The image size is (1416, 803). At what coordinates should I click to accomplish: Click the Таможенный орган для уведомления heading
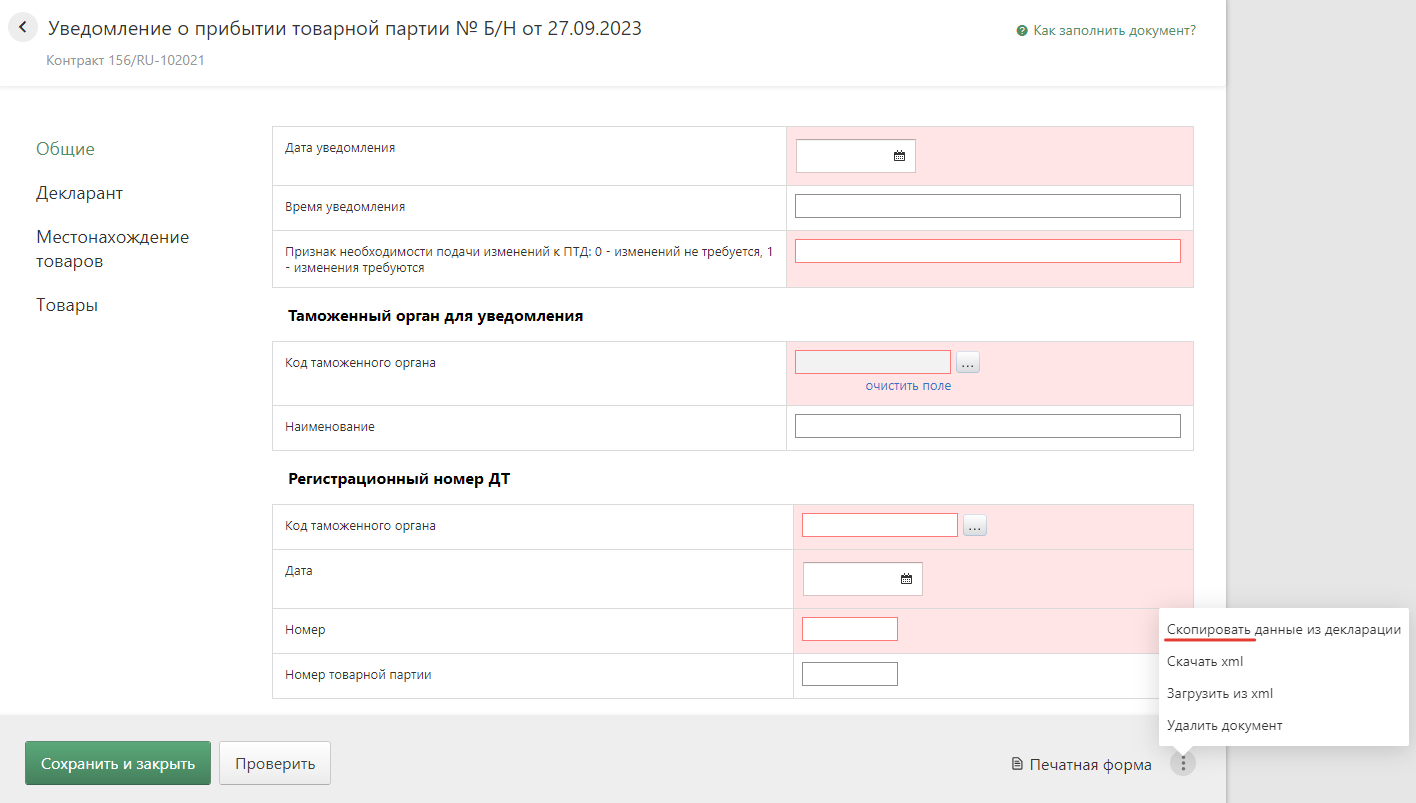[436, 316]
